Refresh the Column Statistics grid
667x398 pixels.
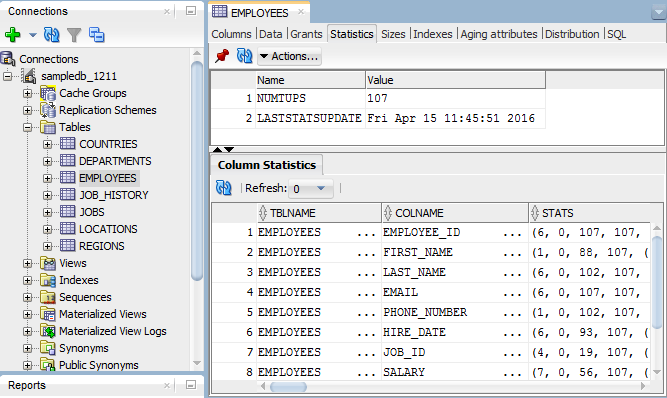coord(224,188)
